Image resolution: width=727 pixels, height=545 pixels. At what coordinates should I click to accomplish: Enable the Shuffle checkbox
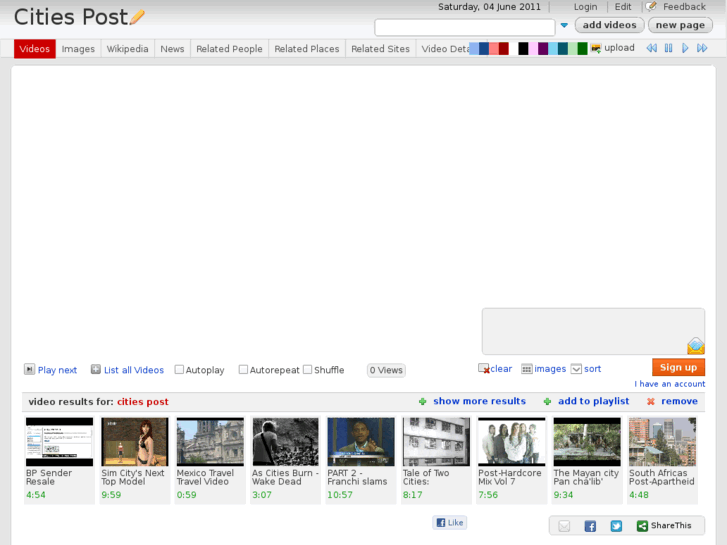point(307,370)
